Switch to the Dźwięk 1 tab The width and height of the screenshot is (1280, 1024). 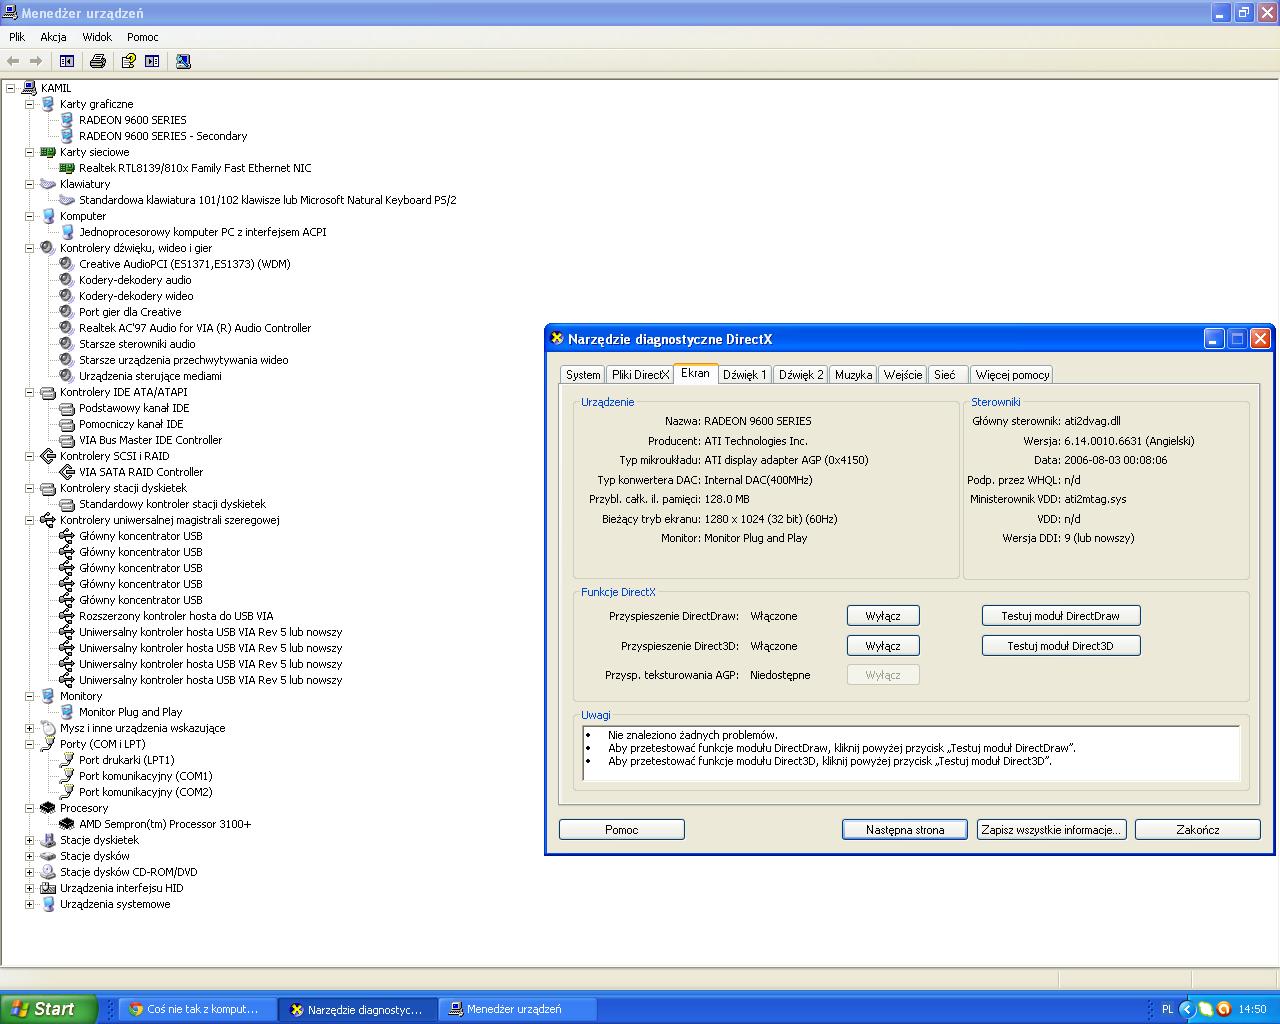click(x=745, y=375)
